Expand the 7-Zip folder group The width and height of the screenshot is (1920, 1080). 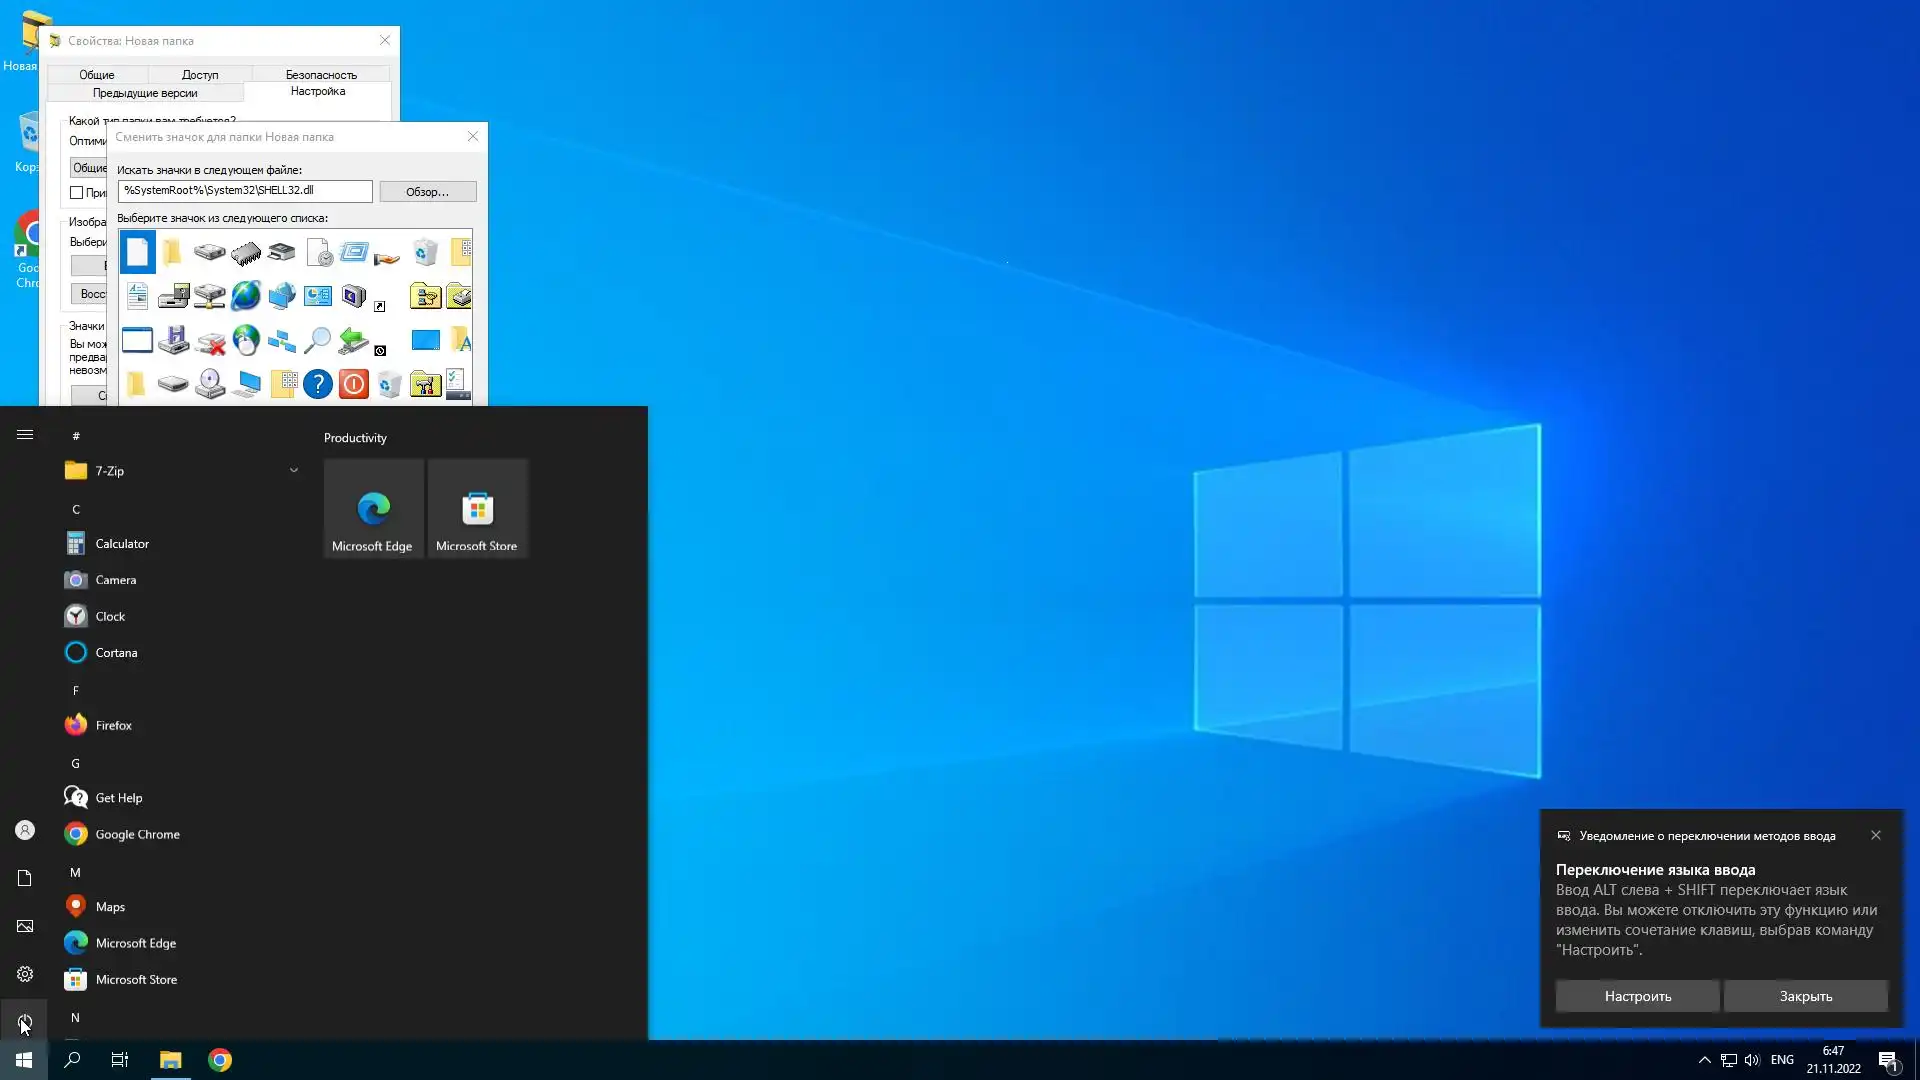(x=293, y=470)
